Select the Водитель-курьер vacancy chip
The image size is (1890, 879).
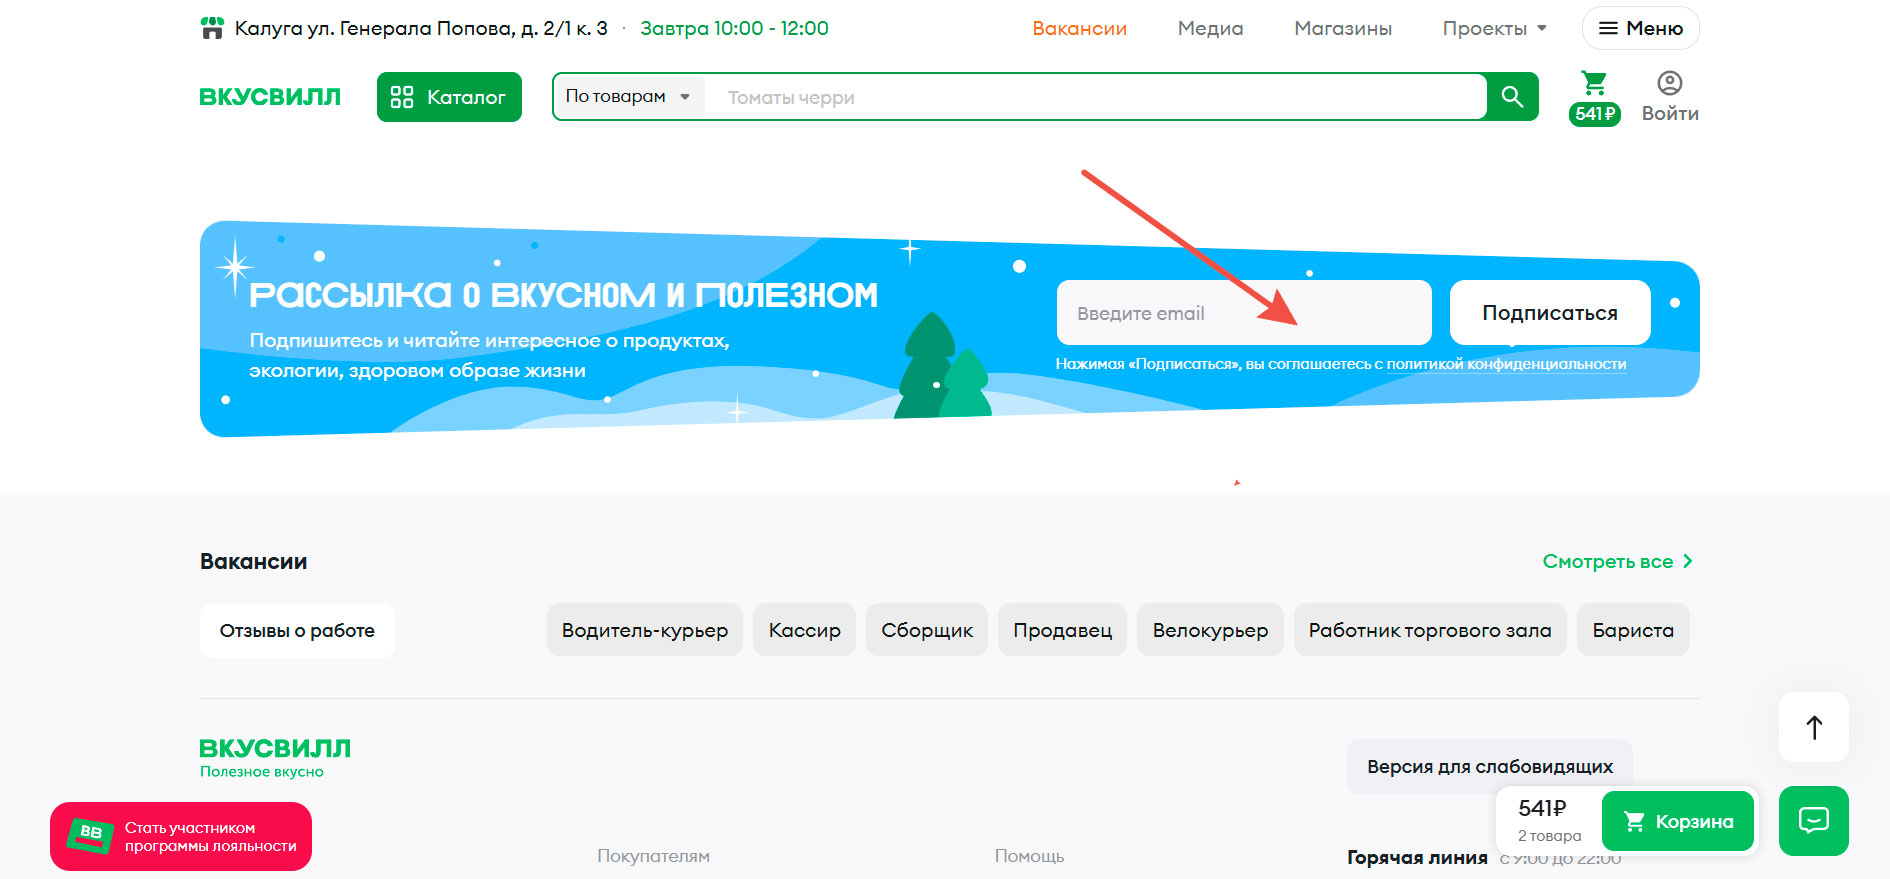point(645,630)
